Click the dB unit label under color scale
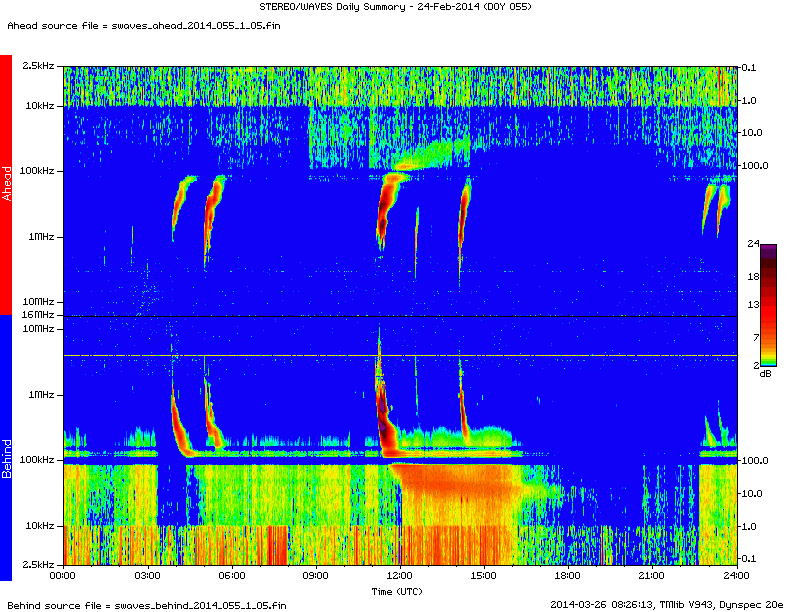The height and width of the screenshot is (612, 792). click(x=766, y=374)
